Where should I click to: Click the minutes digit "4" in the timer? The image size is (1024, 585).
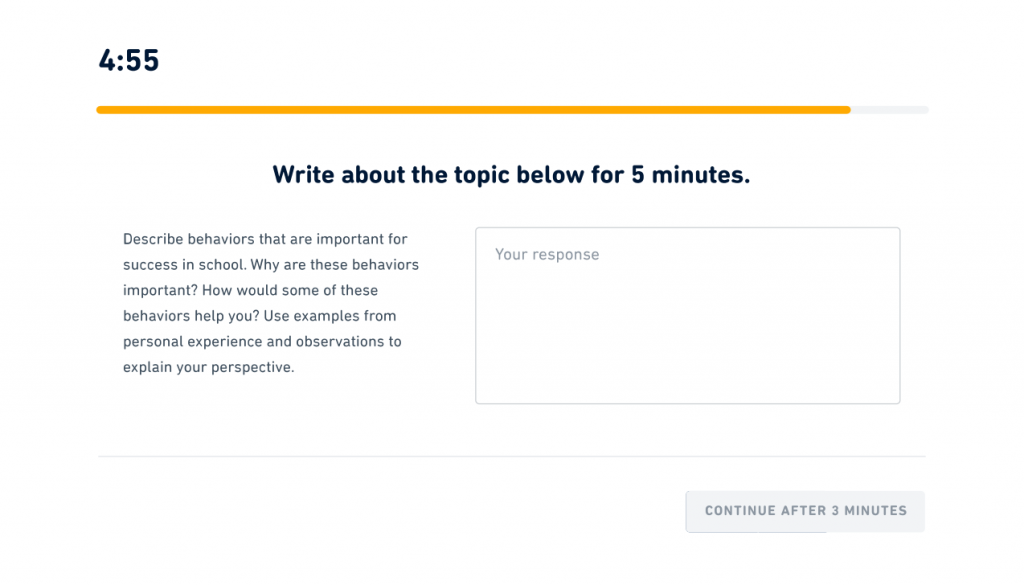pyautogui.click(x=107, y=60)
